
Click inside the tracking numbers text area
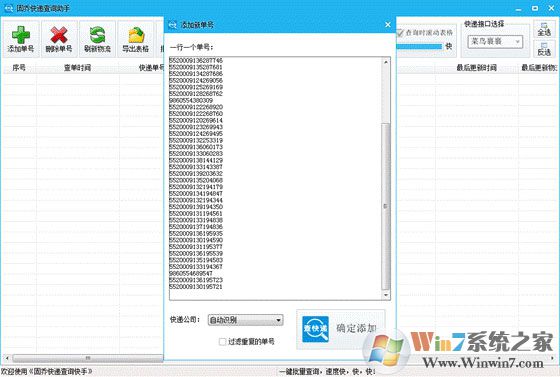tap(275, 178)
